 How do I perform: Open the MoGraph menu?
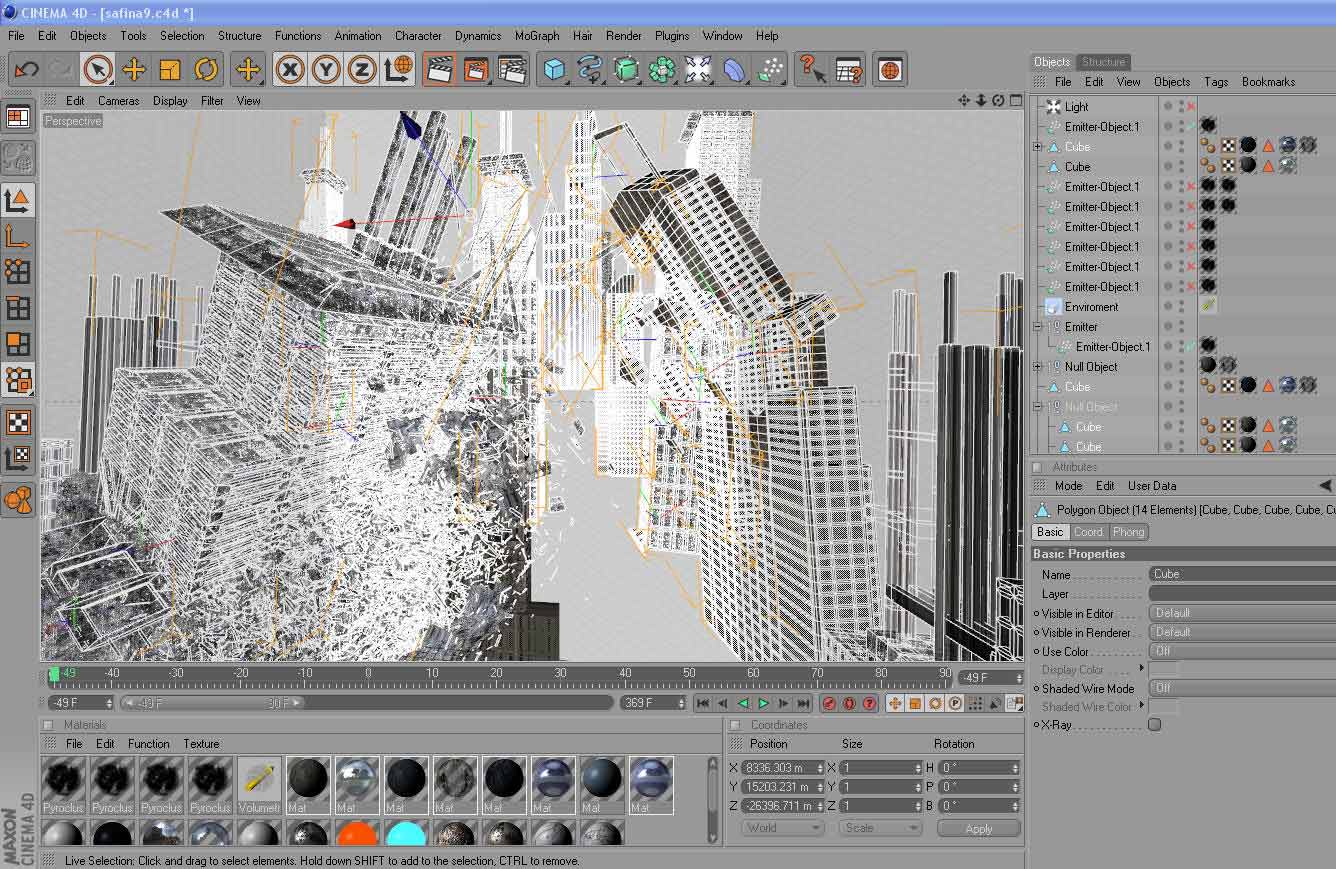[537, 35]
